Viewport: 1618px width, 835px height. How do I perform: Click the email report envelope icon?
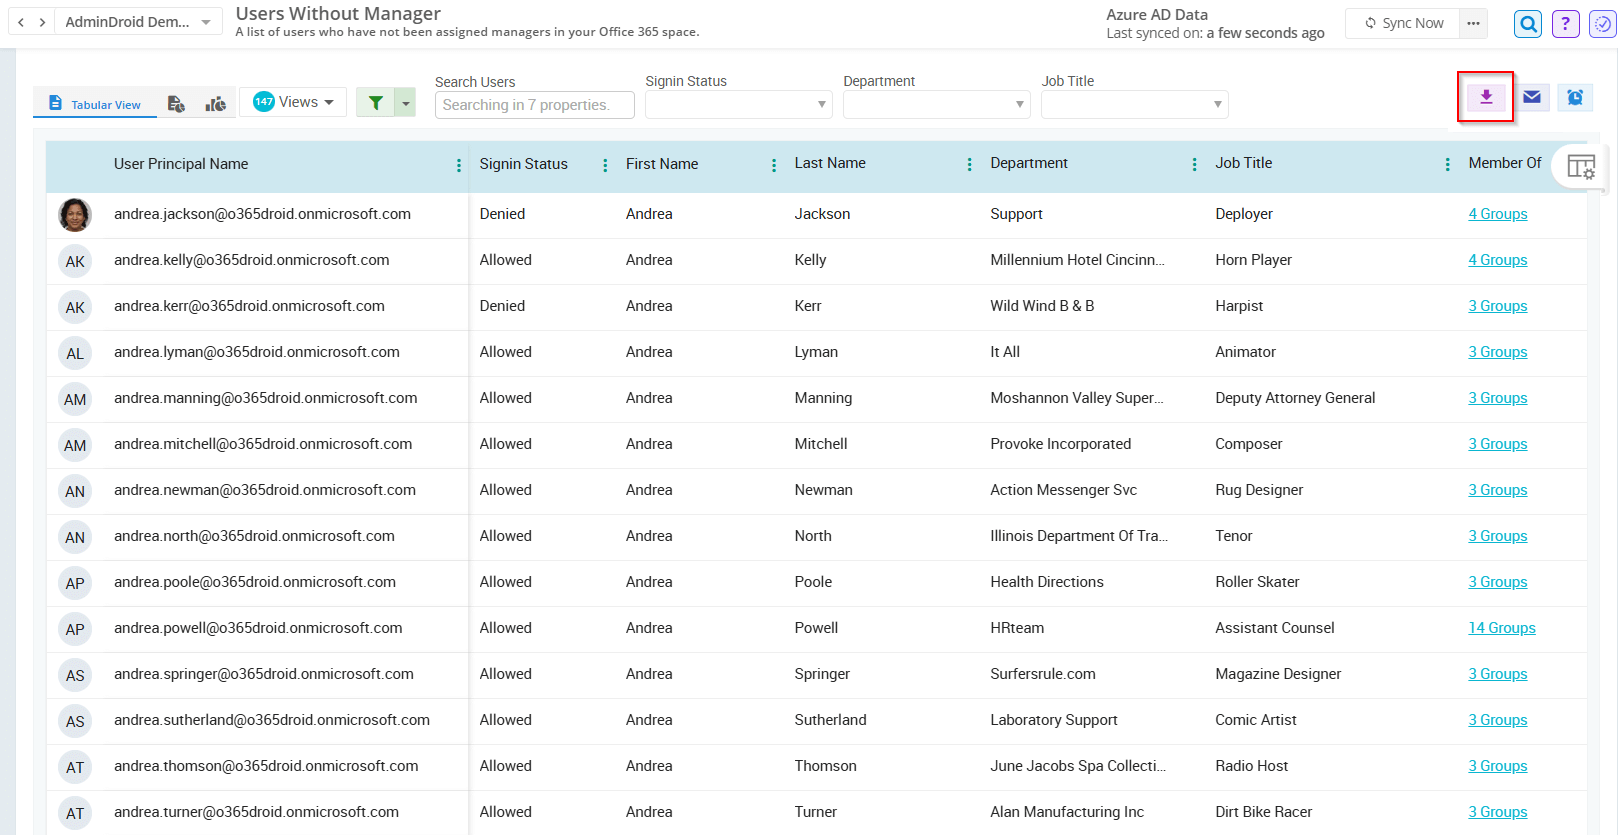[x=1532, y=97]
